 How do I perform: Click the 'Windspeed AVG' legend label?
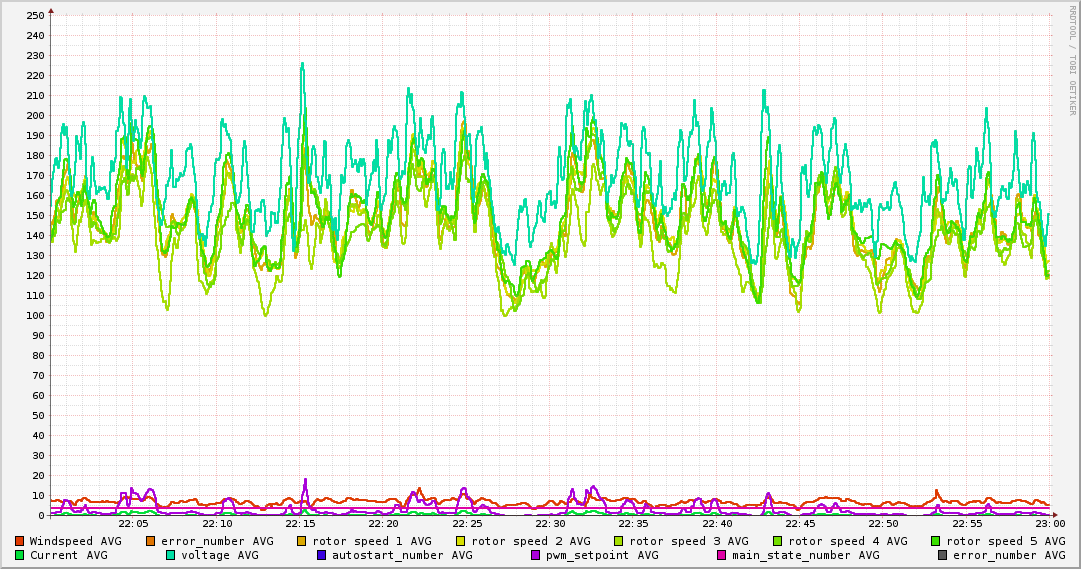75,541
